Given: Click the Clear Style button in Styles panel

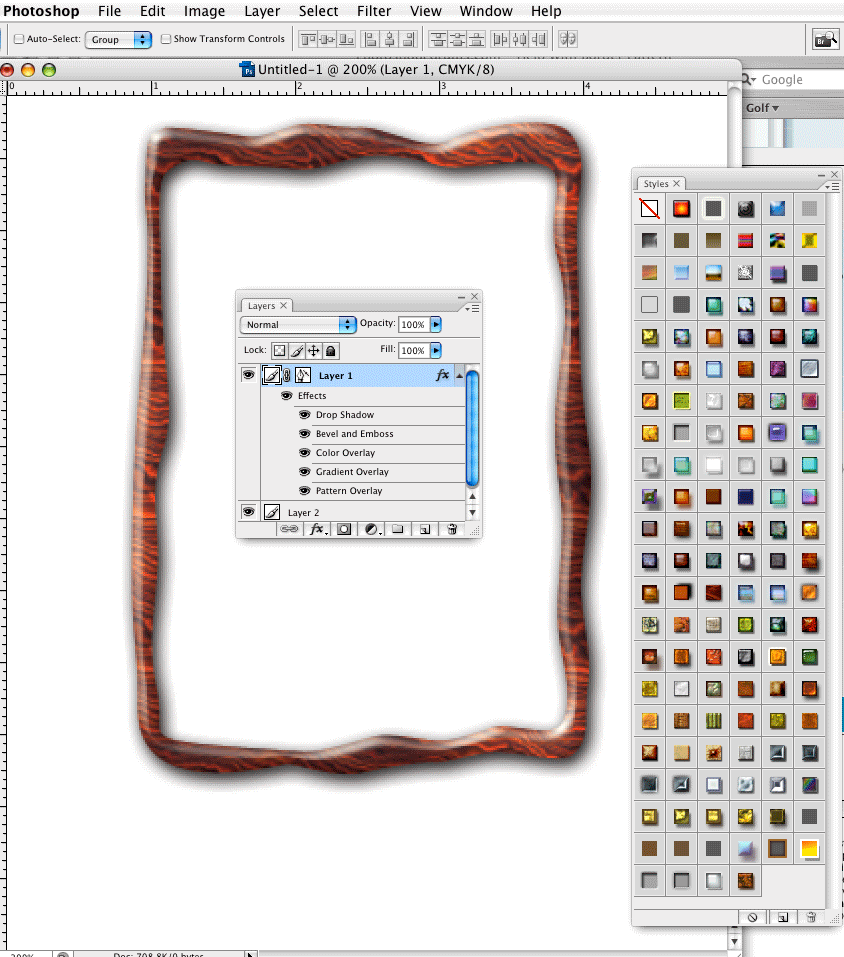Looking at the screenshot, I should point(752,916).
